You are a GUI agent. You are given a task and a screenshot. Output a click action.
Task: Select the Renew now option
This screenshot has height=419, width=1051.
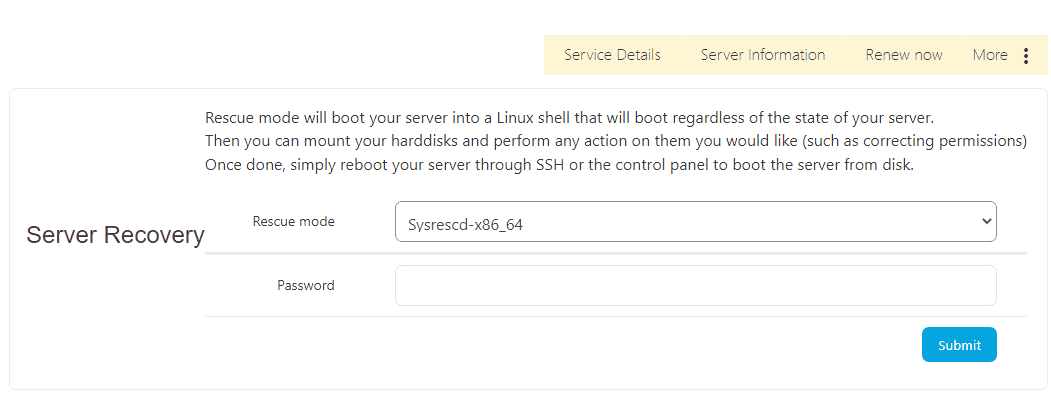pos(904,55)
